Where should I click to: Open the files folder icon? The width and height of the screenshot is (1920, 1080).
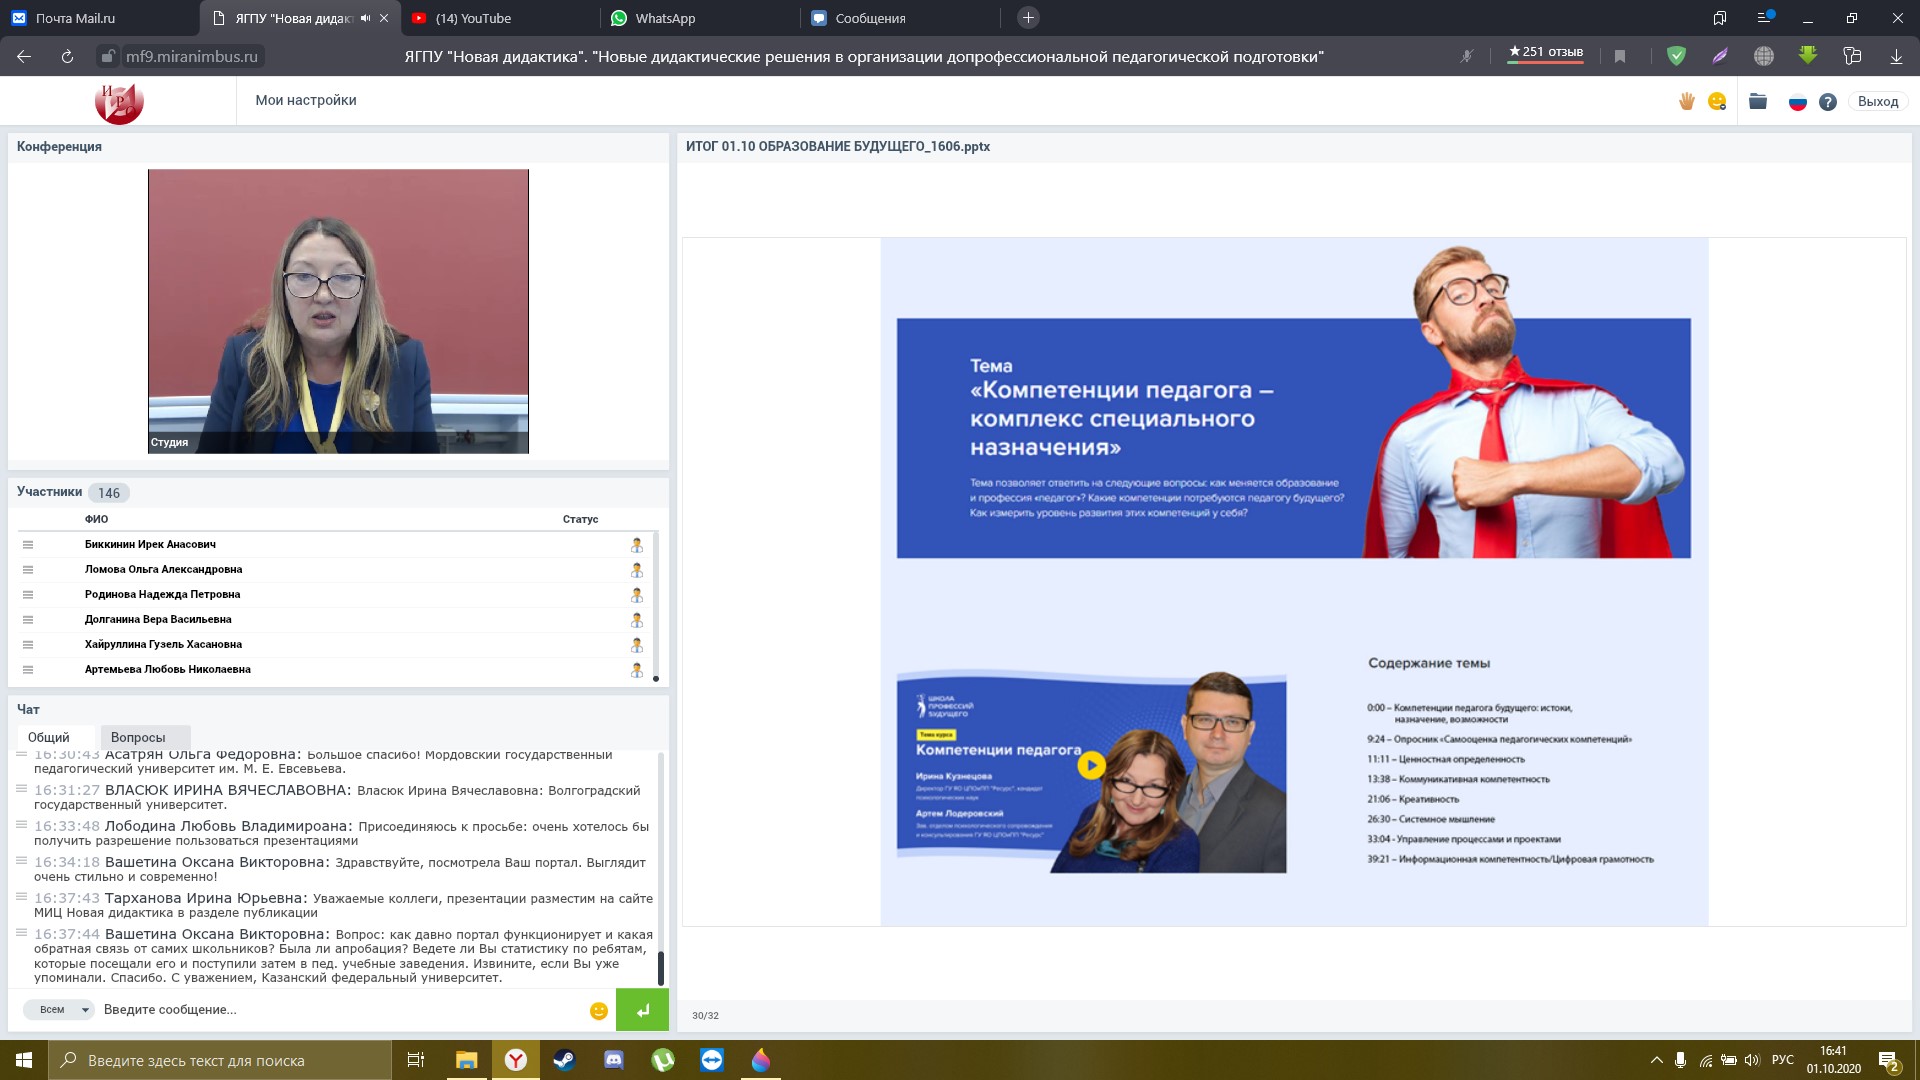point(1758,101)
